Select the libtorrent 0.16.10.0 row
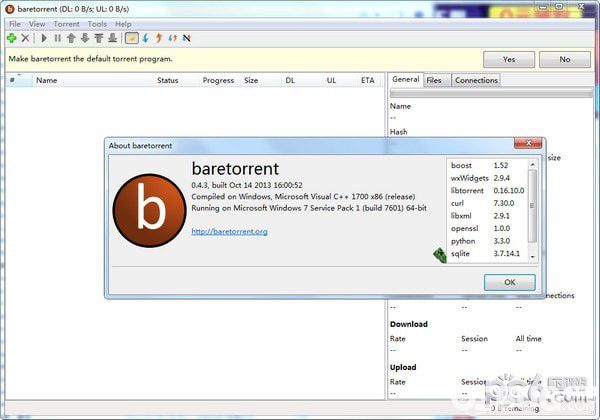Screen dimensions: 600x420 coord(487,190)
